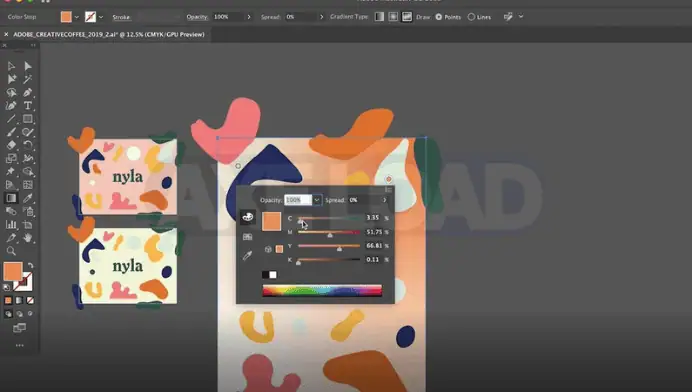The width and height of the screenshot is (692, 392).
Task: Activate the Hand tool
Action: coord(28,238)
